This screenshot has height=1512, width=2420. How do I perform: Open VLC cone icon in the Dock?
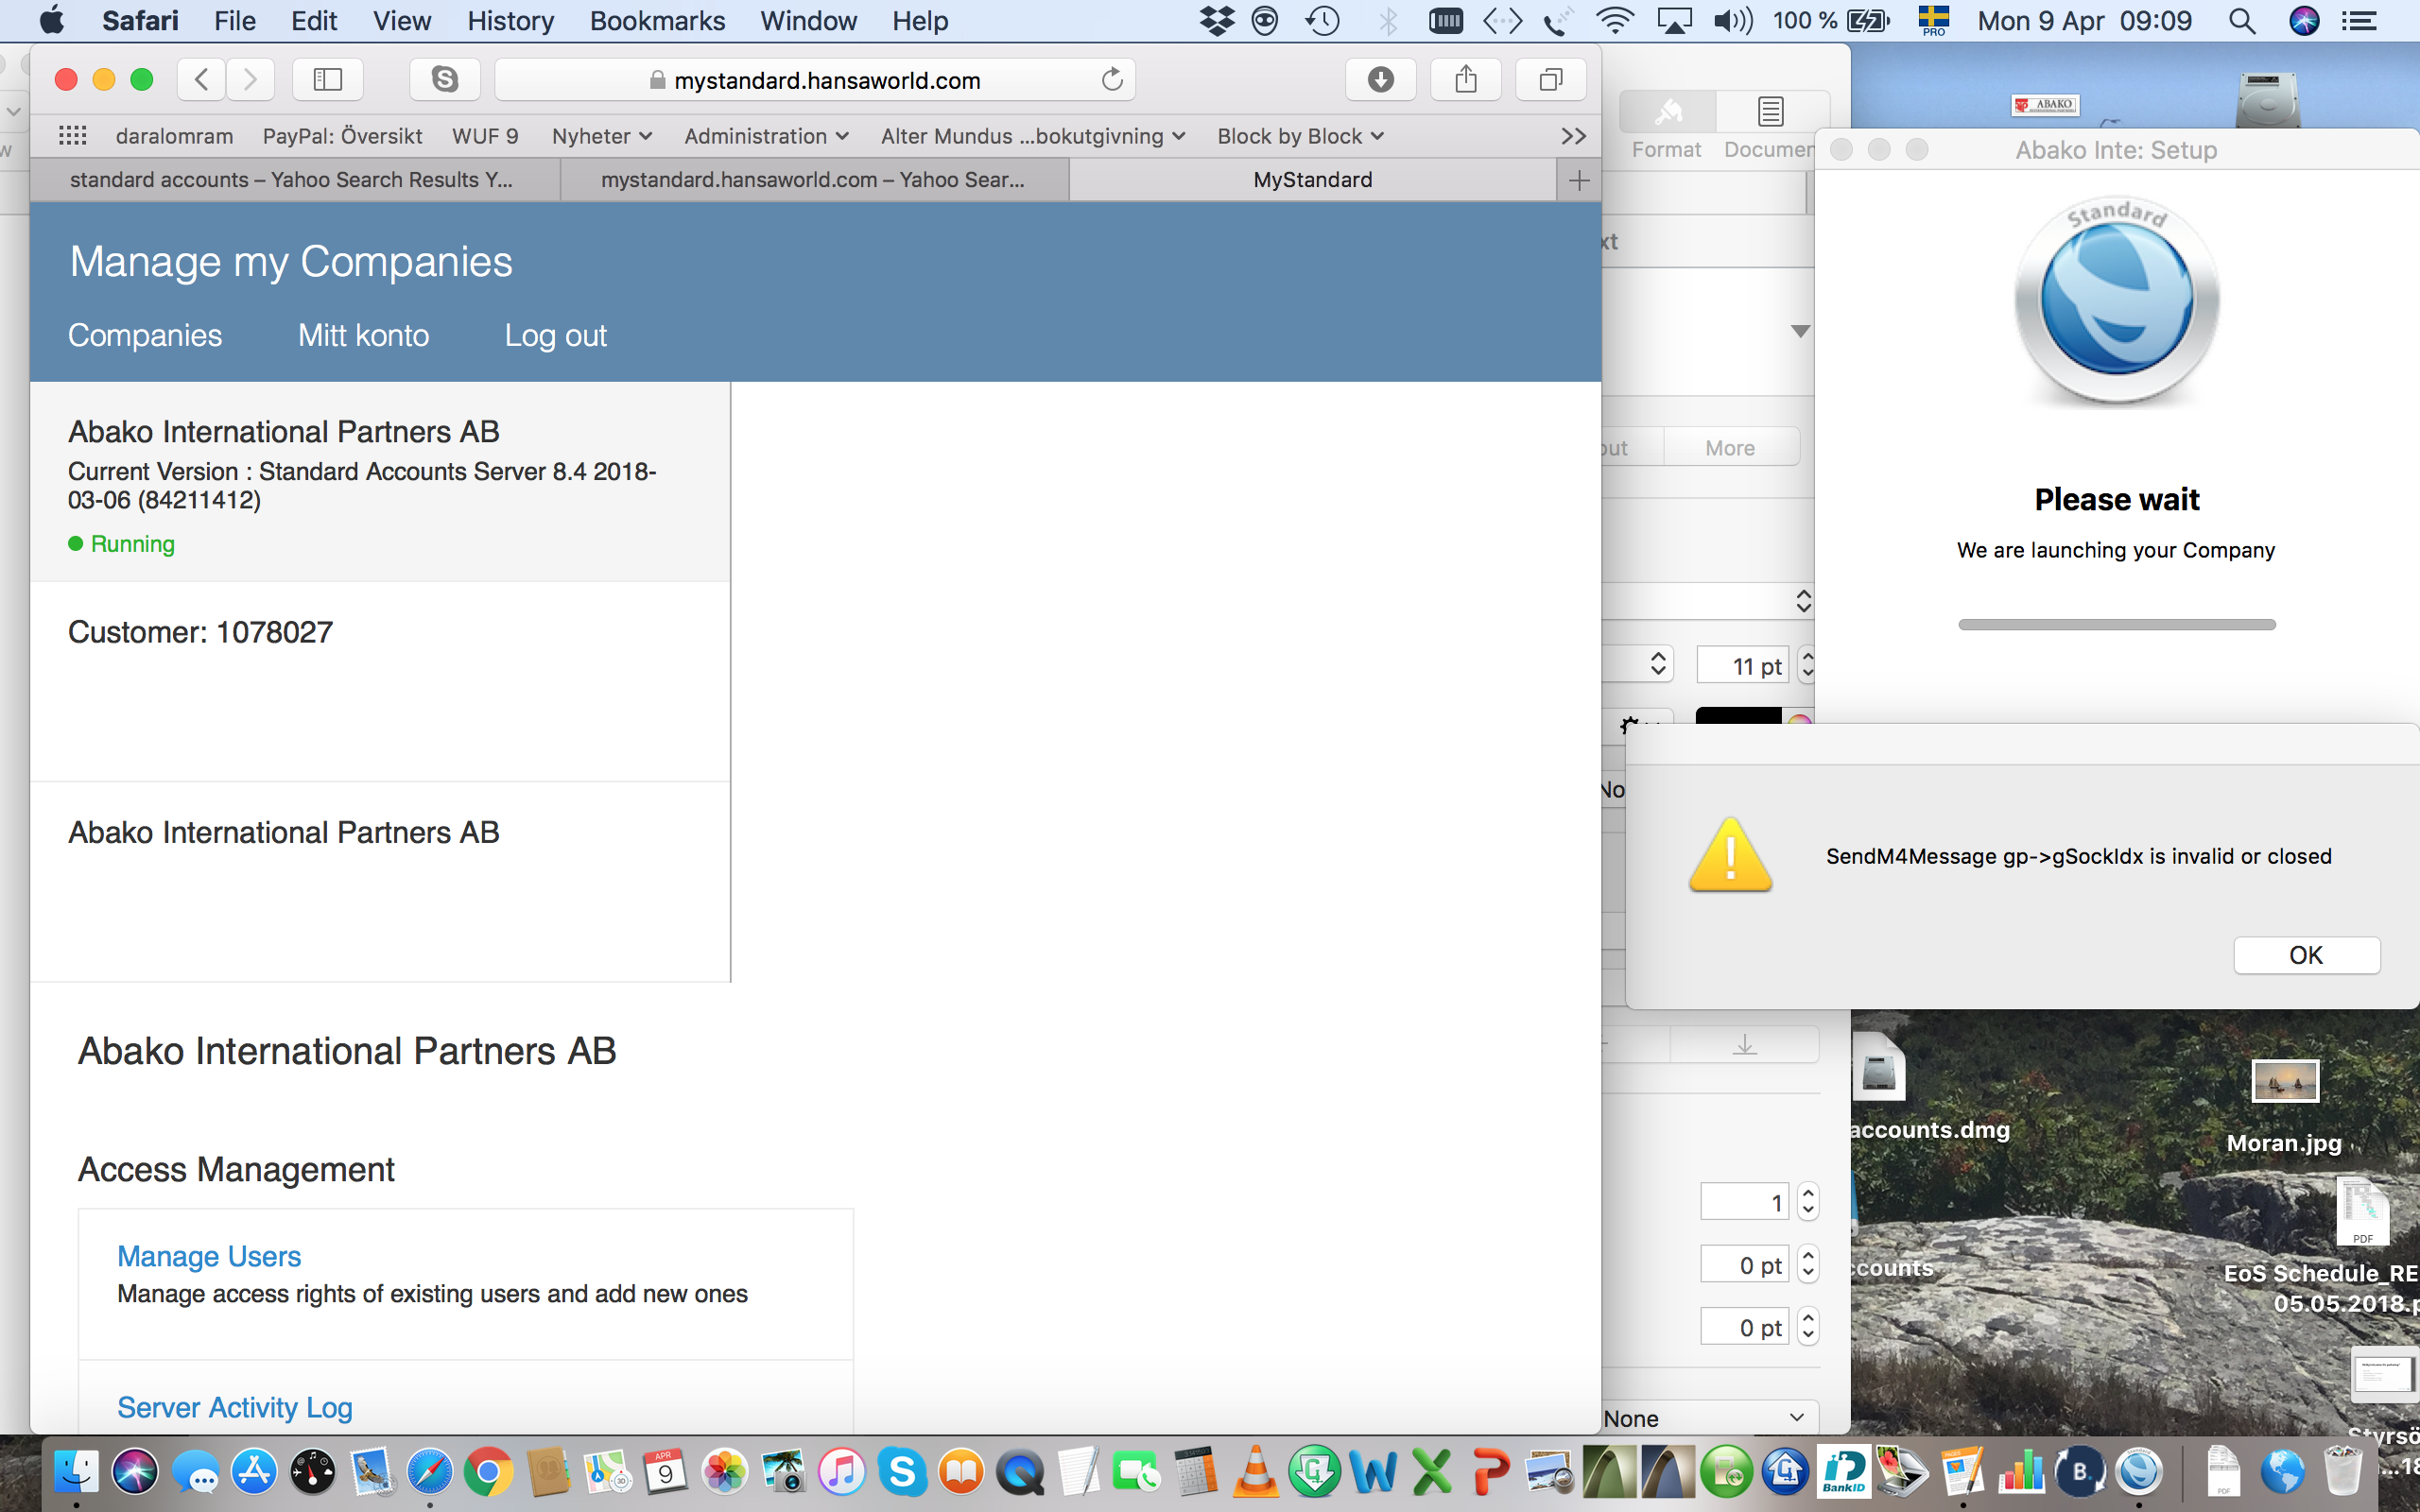(x=1255, y=1472)
